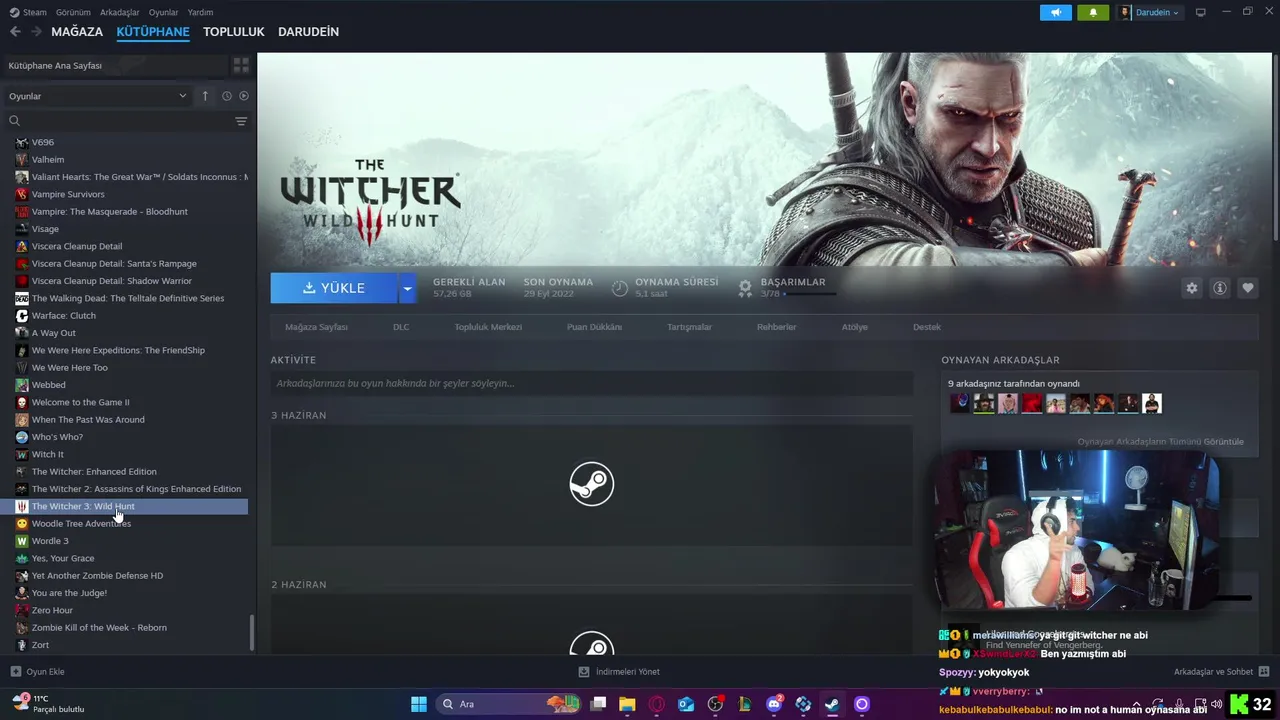Open the green notifications bell
Viewport: 1280px width, 720px height.
point(1093,12)
